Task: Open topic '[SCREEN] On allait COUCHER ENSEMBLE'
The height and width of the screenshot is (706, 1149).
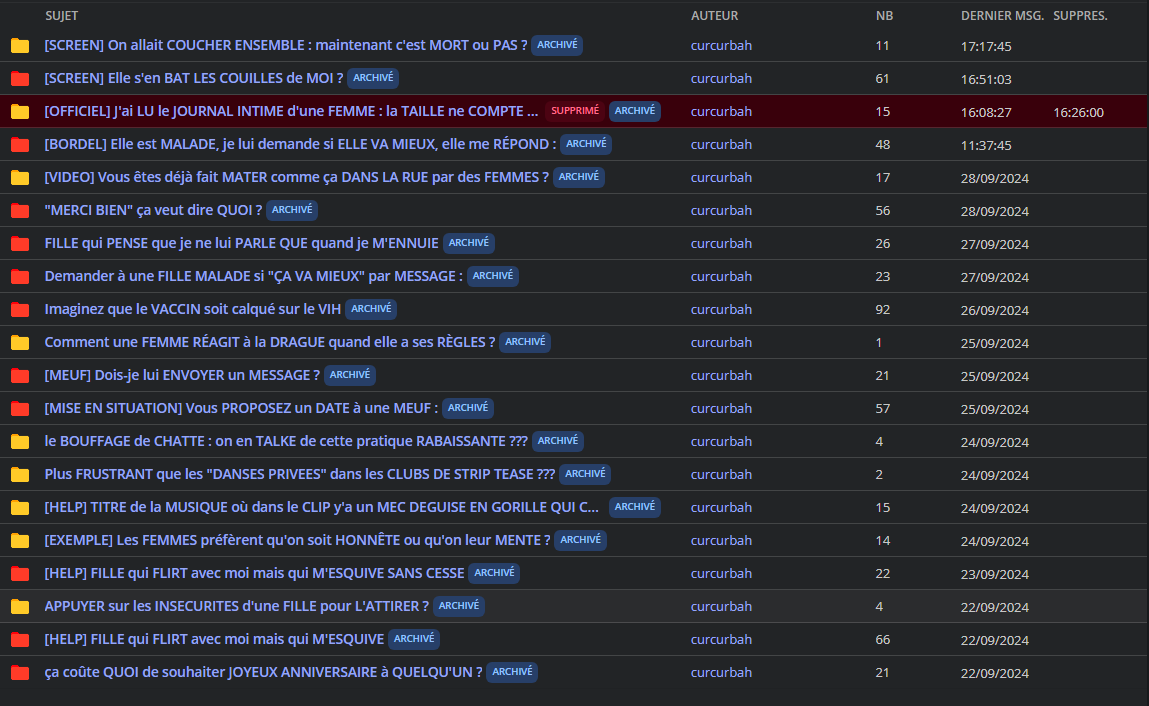Action: coord(286,45)
